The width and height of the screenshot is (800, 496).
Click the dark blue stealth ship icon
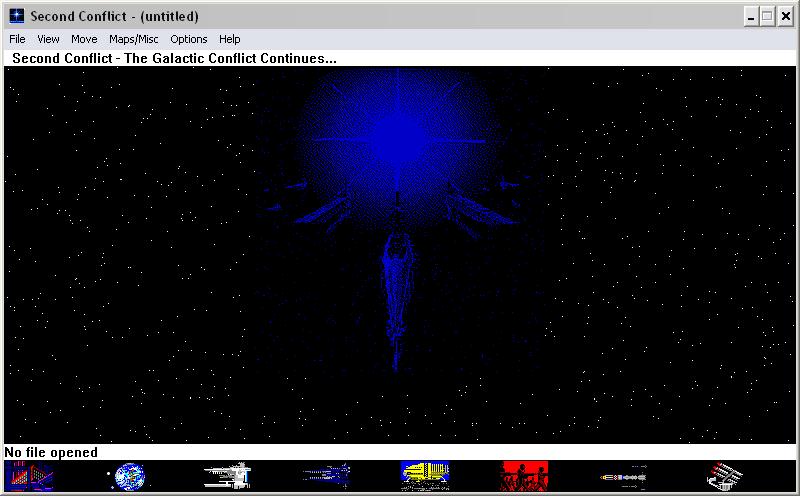pos(326,476)
